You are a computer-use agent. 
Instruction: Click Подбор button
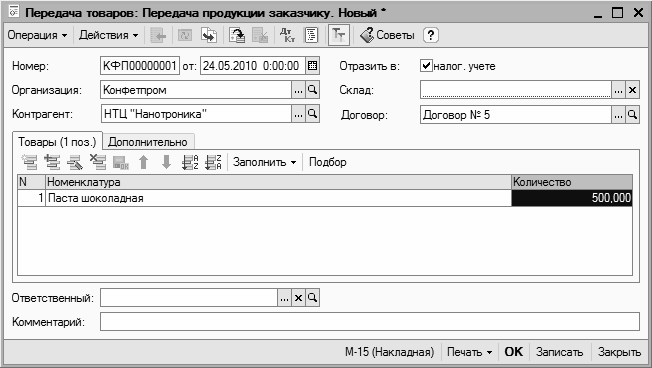click(328, 162)
